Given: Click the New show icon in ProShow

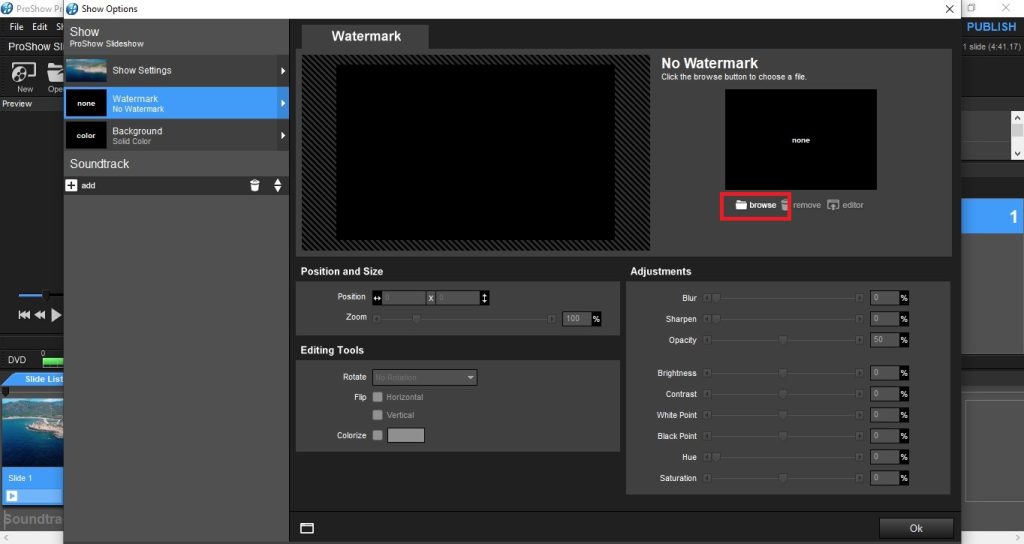Looking at the screenshot, I should click(x=24, y=76).
